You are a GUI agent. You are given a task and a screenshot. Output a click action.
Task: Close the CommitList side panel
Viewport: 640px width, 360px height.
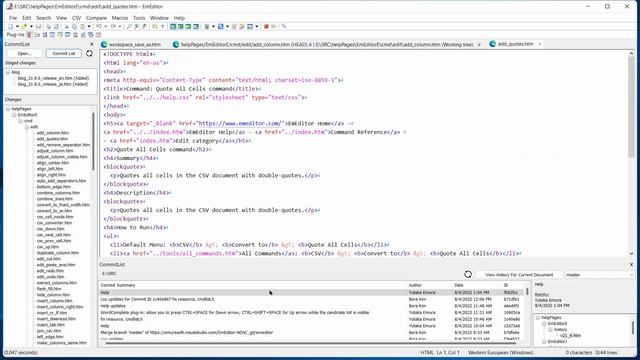92,44
